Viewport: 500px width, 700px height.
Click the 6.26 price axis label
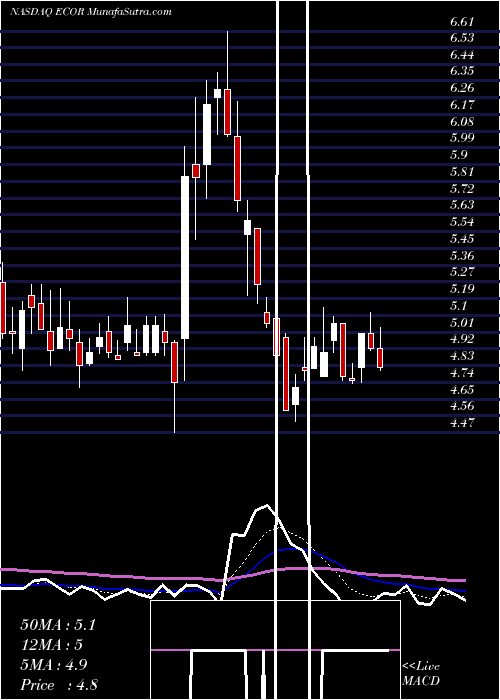point(462,88)
